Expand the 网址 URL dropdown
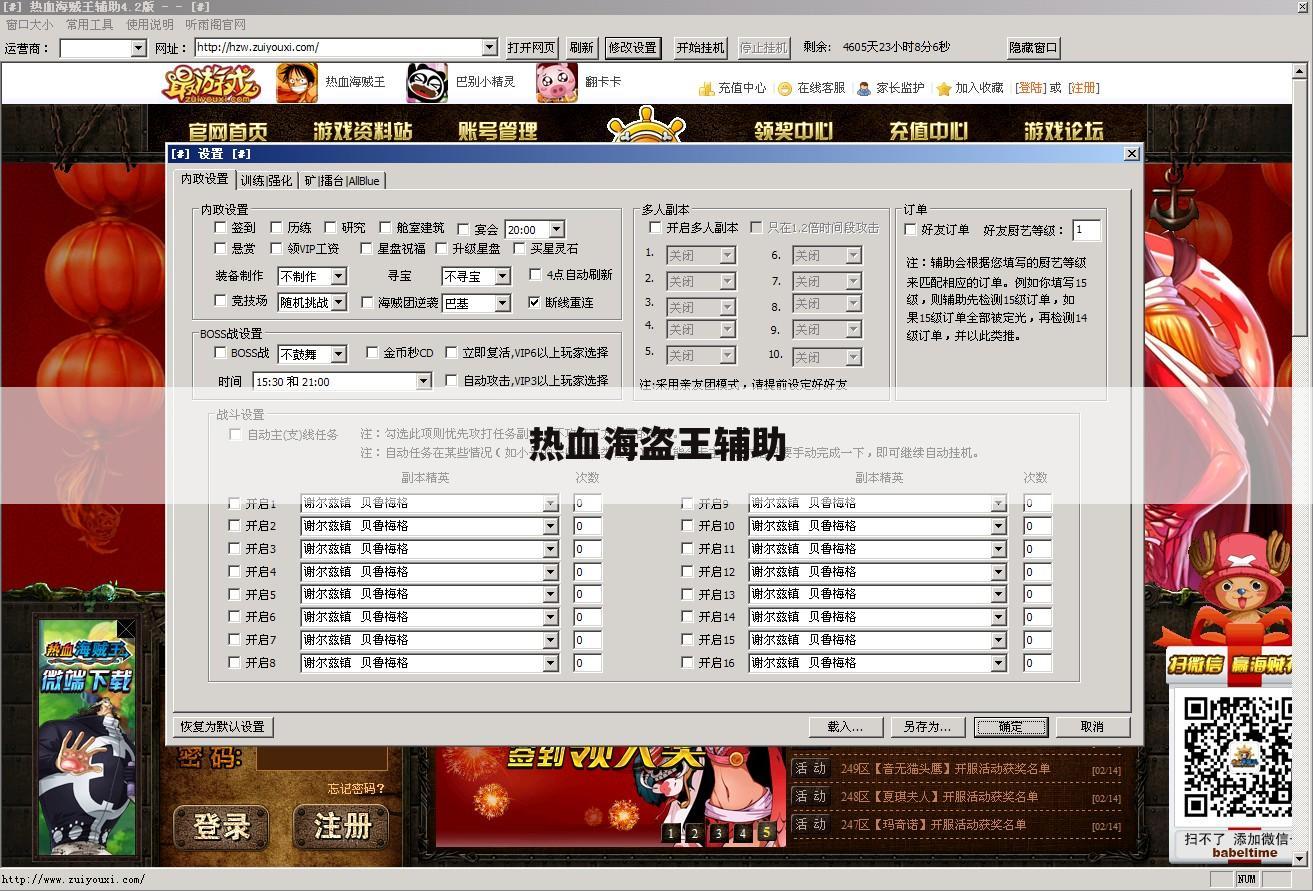1313x891 pixels. click(x=489, y=47)
